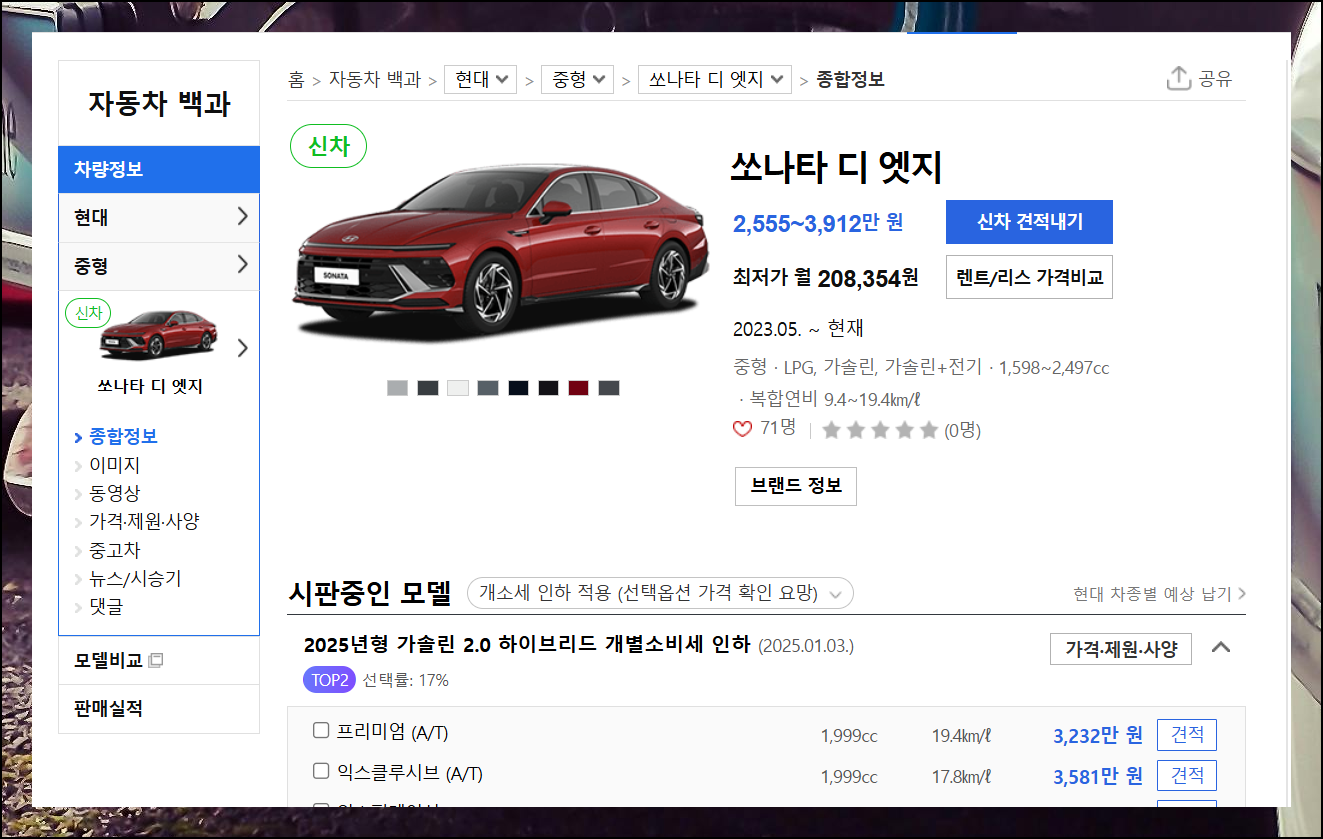Screen dimensions: 1323x839
Task: Click the fifth rating star
Action: point(929,430)
